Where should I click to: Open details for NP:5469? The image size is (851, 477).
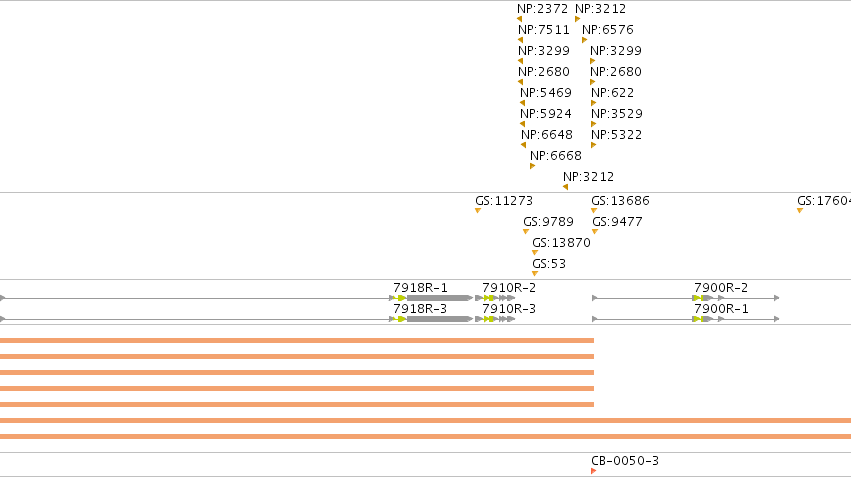pyautogui.click(x=522, y=103)
